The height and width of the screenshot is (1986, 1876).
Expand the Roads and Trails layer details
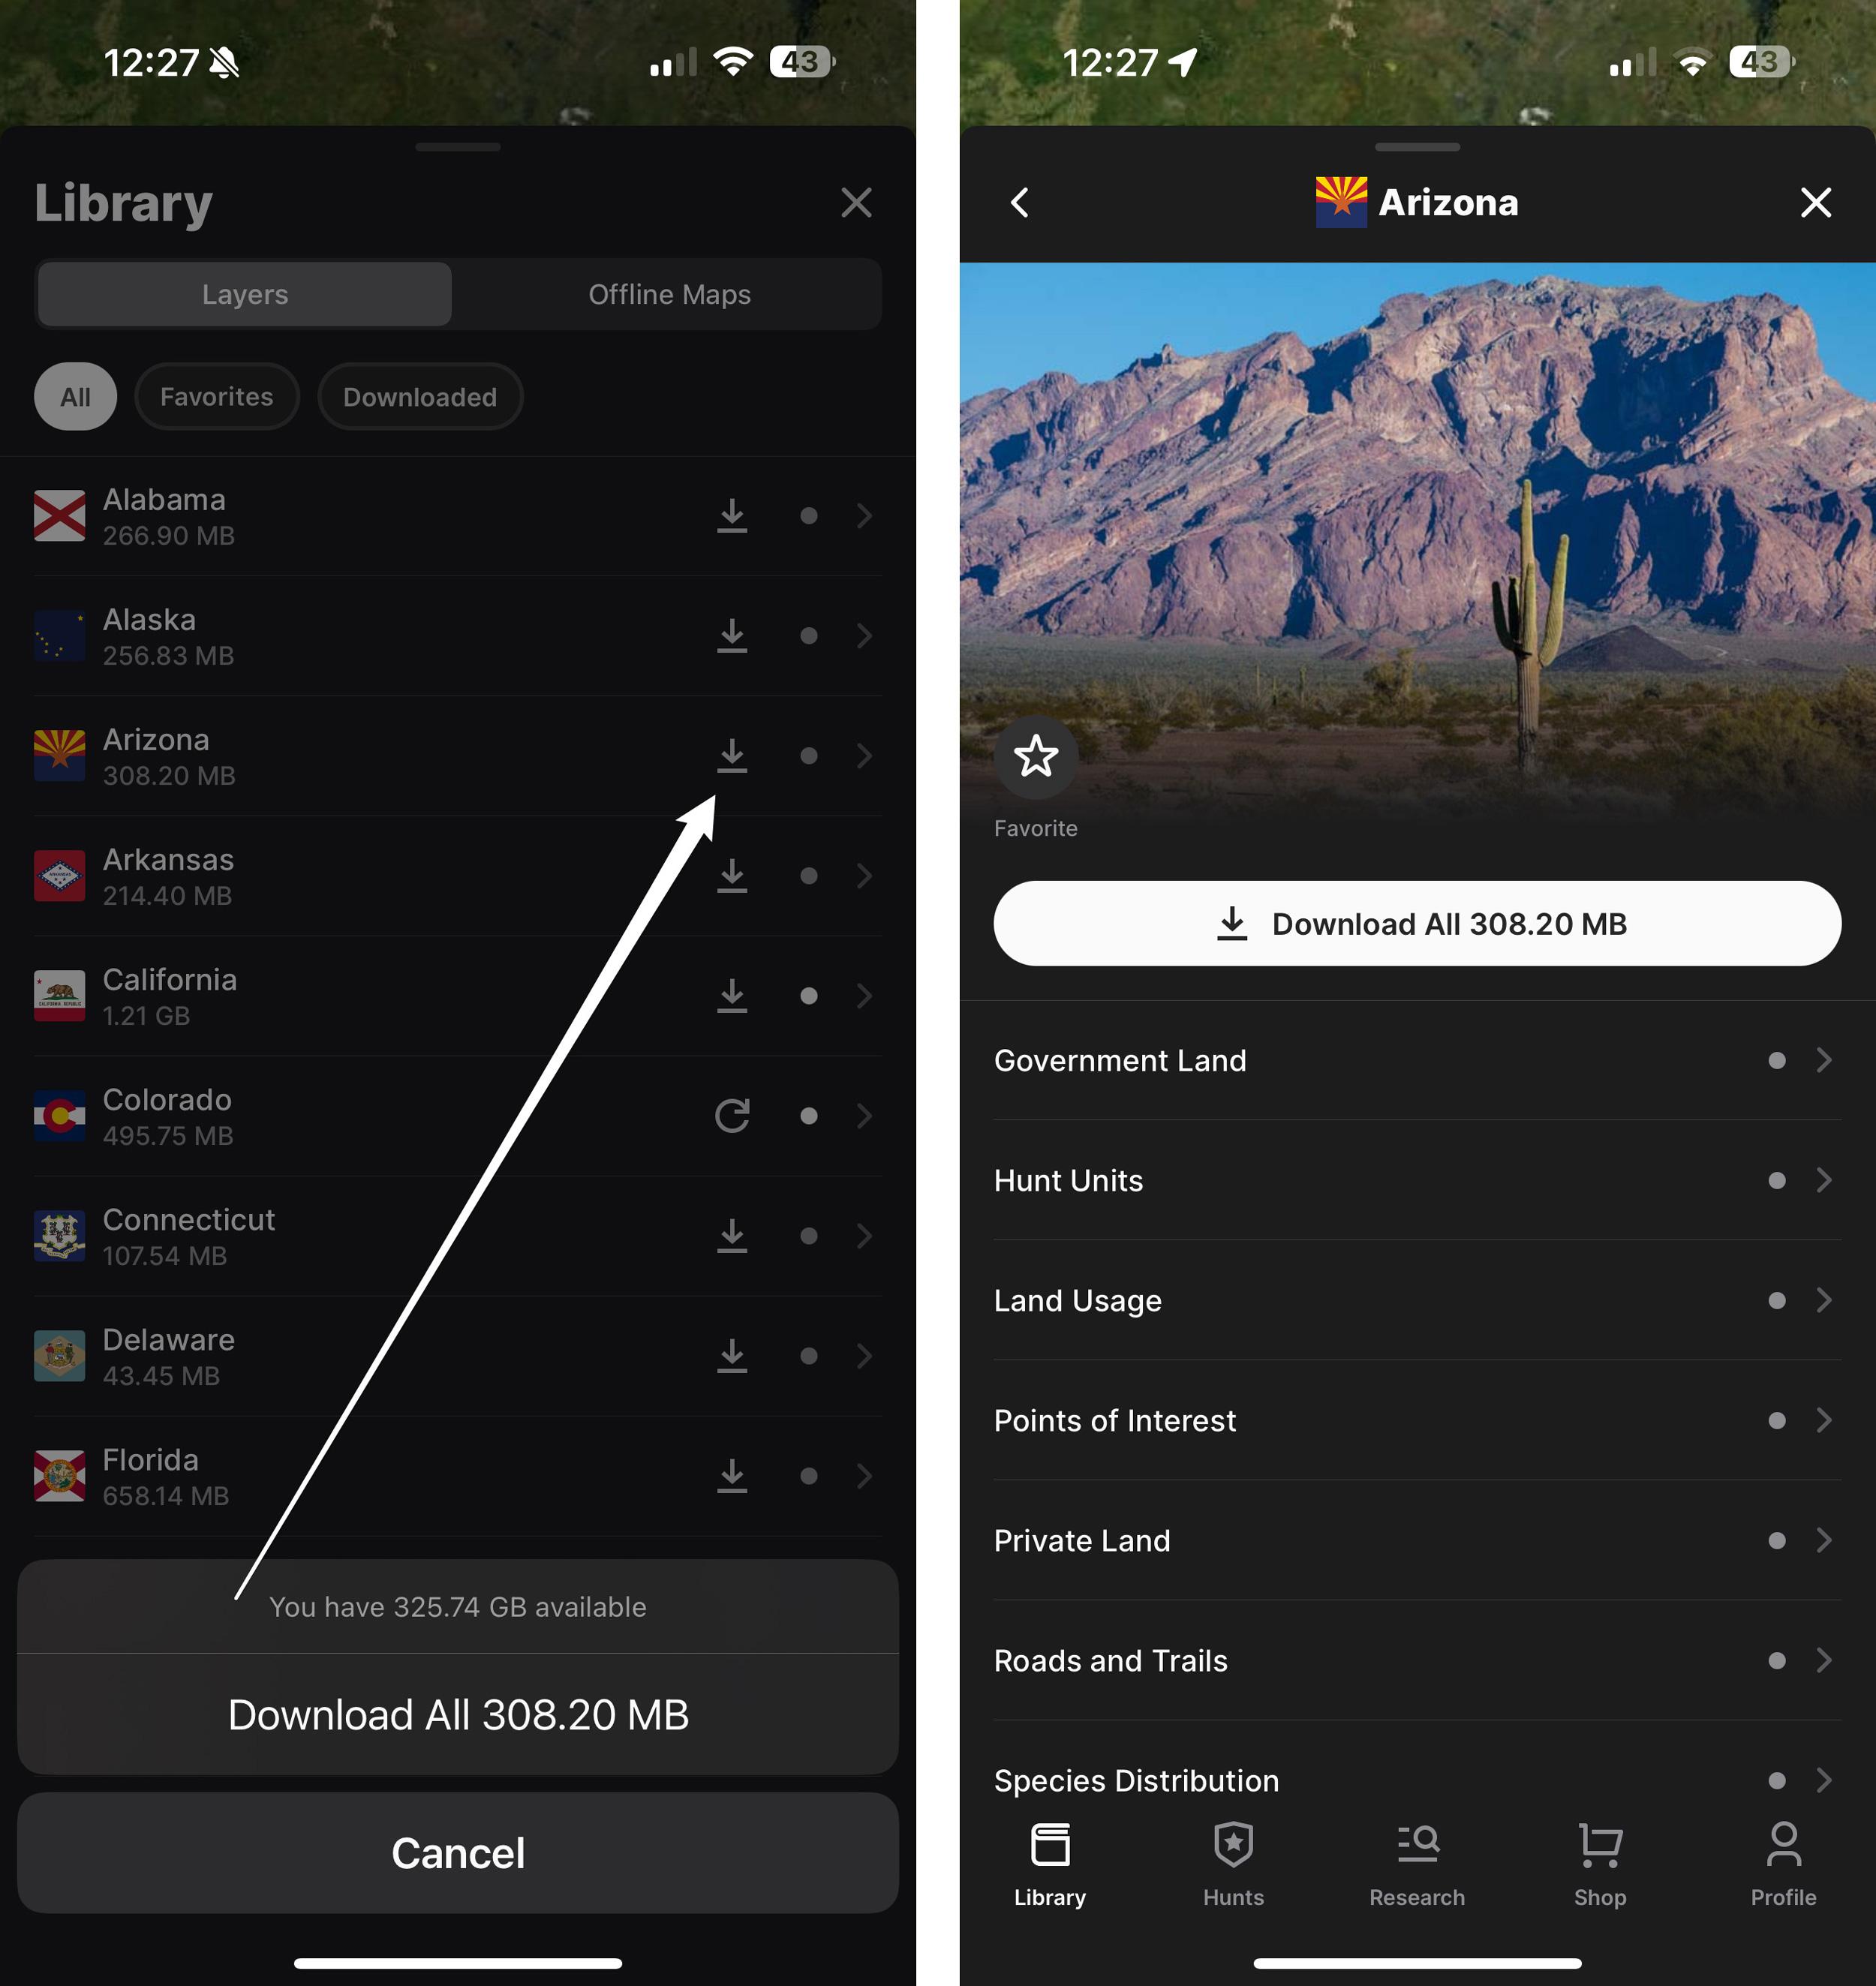pos(1829,1660)
